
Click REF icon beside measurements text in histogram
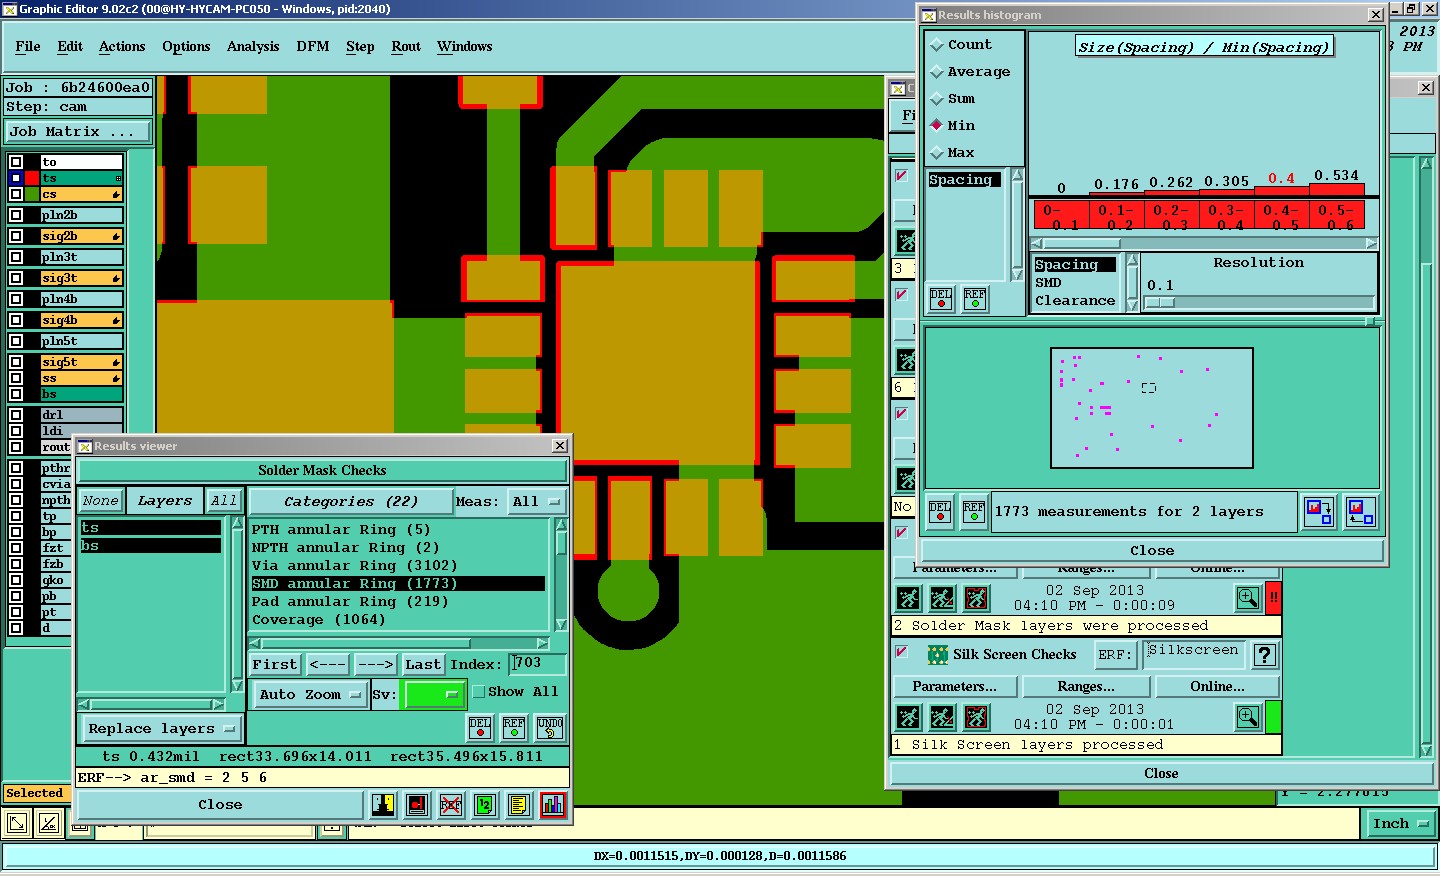click(974, 512)
